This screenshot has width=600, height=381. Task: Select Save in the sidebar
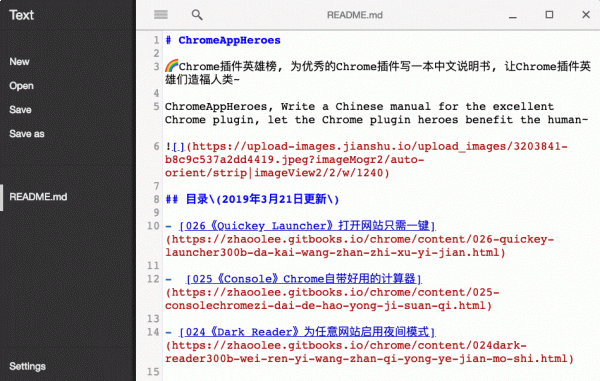20,110
